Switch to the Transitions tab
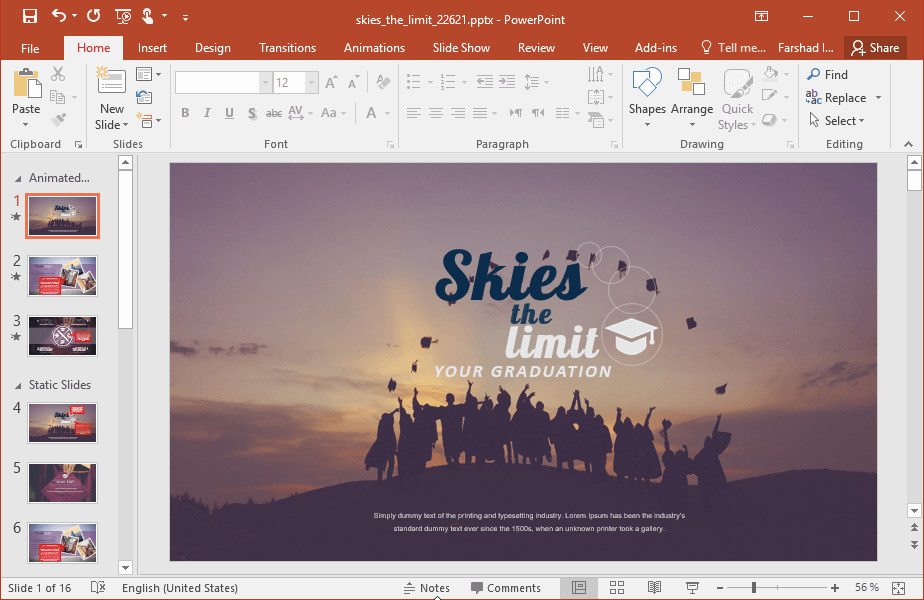 coord(287,48)
